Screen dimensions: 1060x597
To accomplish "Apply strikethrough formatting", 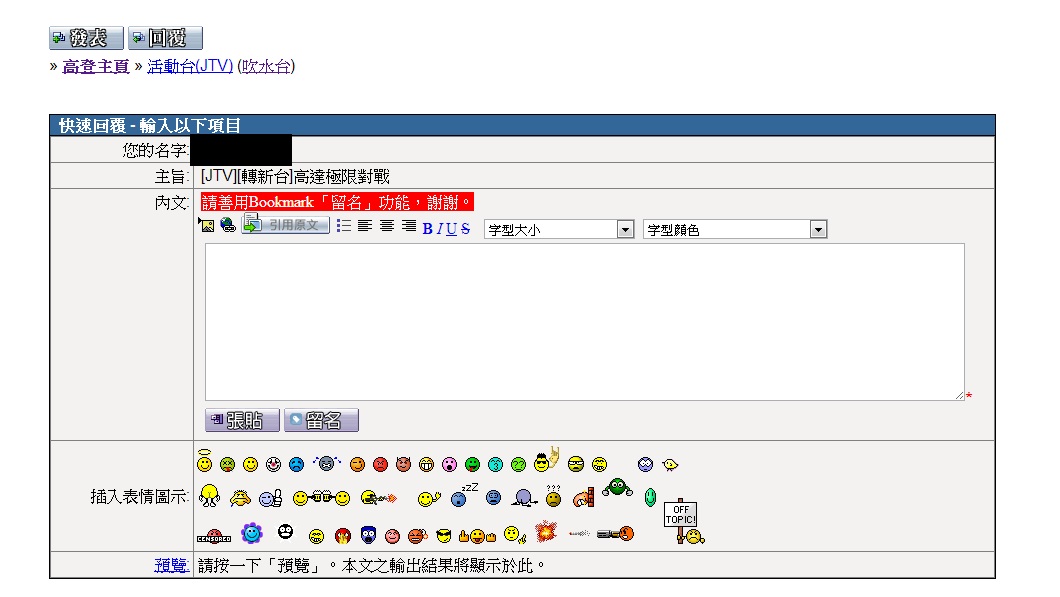I will [466, 229].
